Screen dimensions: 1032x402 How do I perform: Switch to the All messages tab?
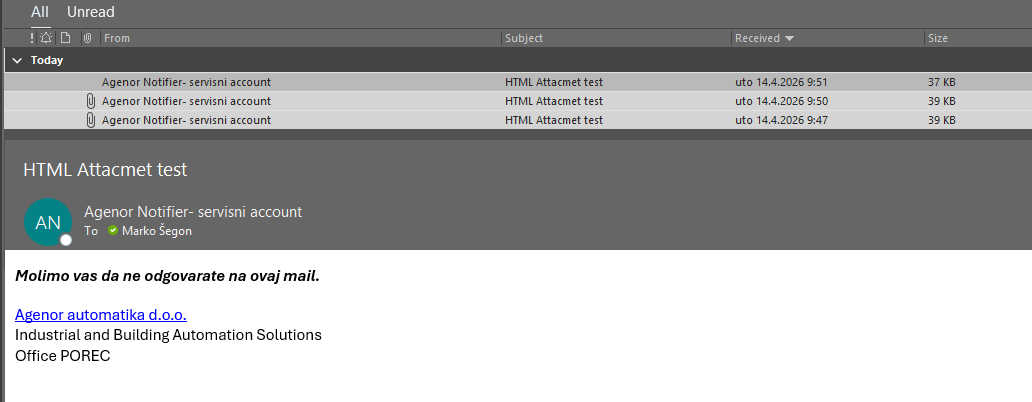pos(40,12)
